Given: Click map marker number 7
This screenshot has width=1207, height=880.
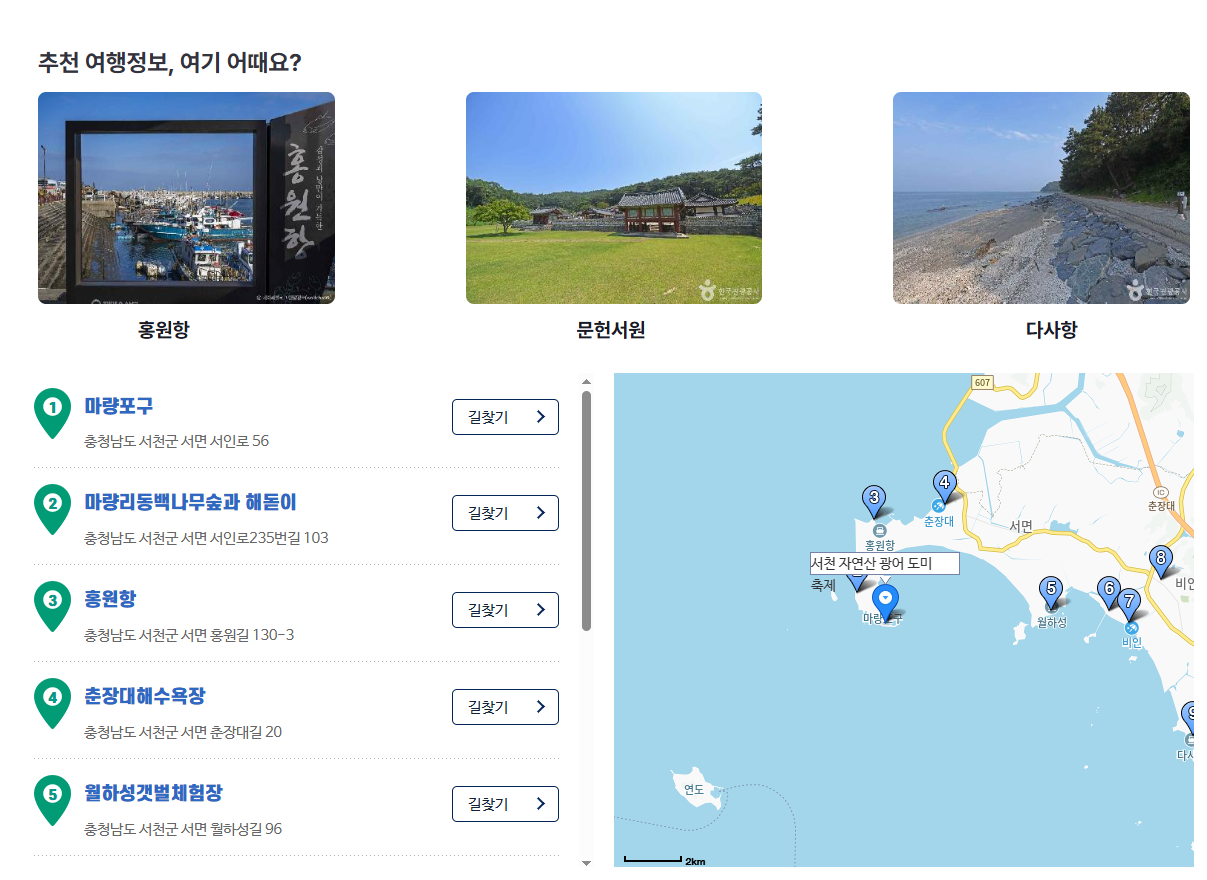Looking at the screenshot, I should (x=1129, y=604).
